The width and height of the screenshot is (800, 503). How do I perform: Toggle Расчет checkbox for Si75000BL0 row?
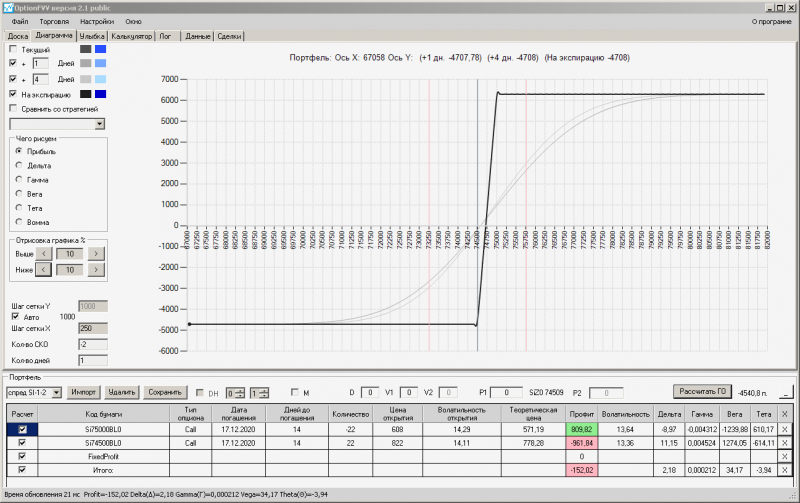22,430
